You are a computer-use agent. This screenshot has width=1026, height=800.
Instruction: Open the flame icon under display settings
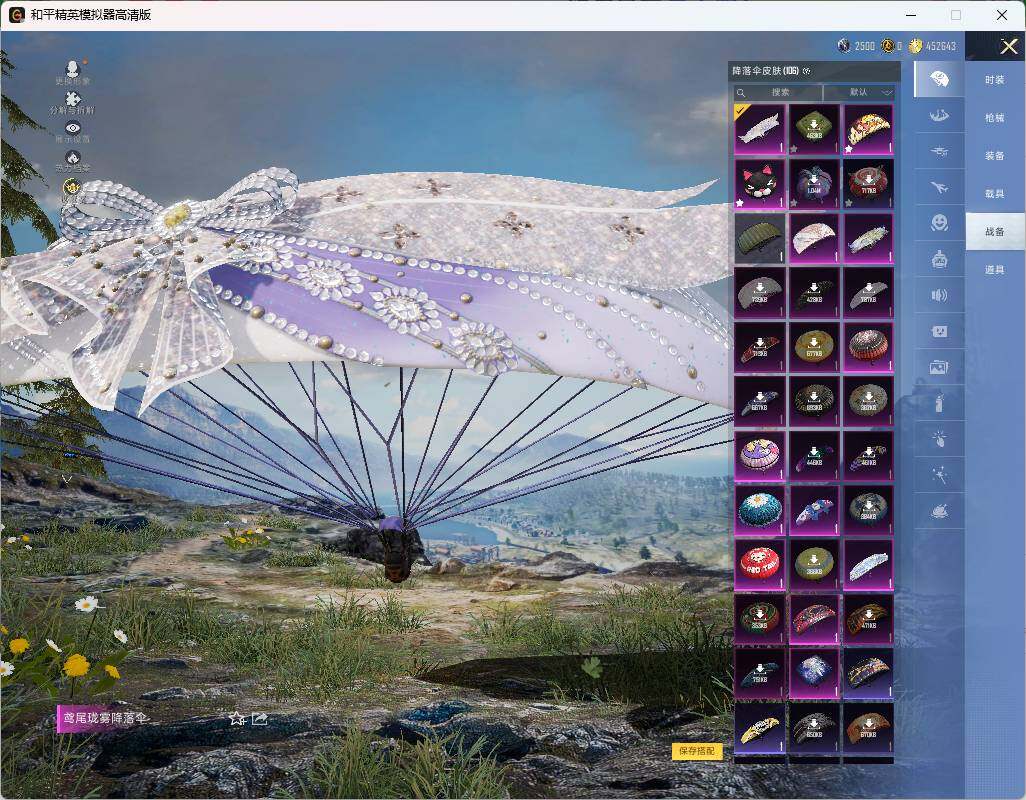coord(73,160)
